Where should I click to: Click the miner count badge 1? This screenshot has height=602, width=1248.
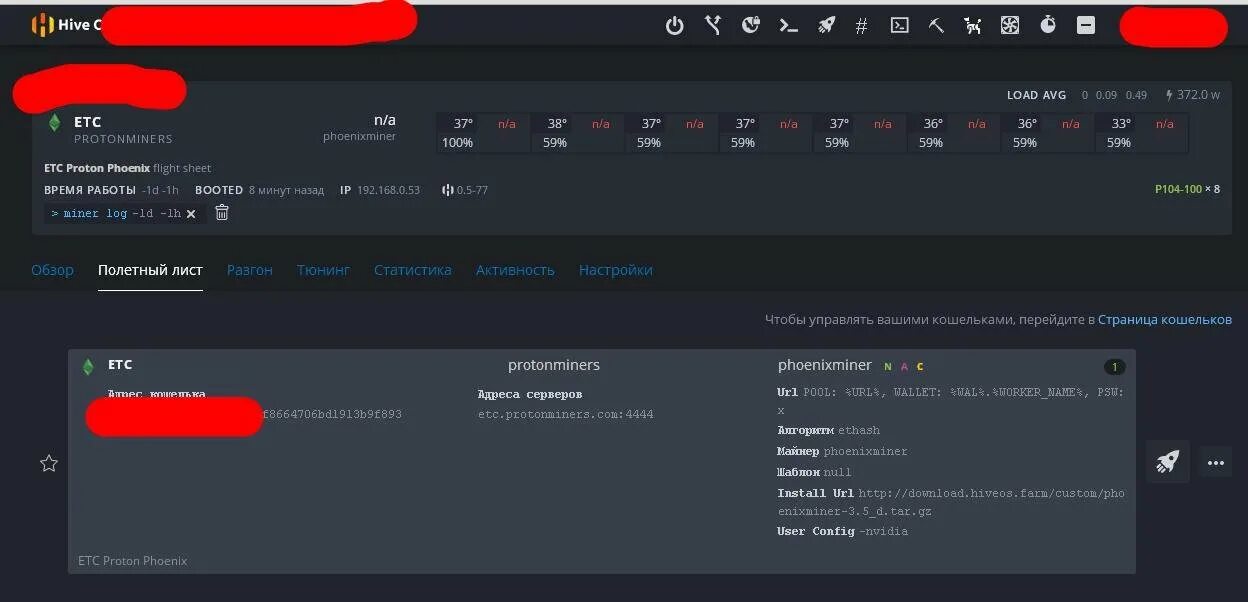1114,366
